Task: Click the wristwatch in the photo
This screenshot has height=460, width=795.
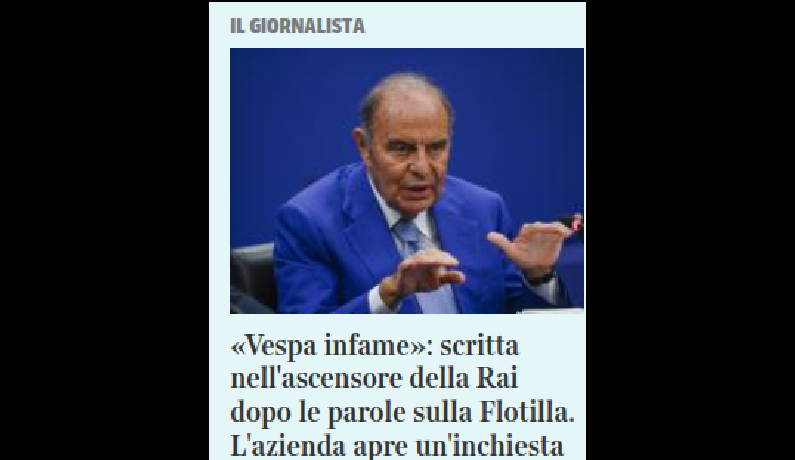Action: (x=539, y=278)
